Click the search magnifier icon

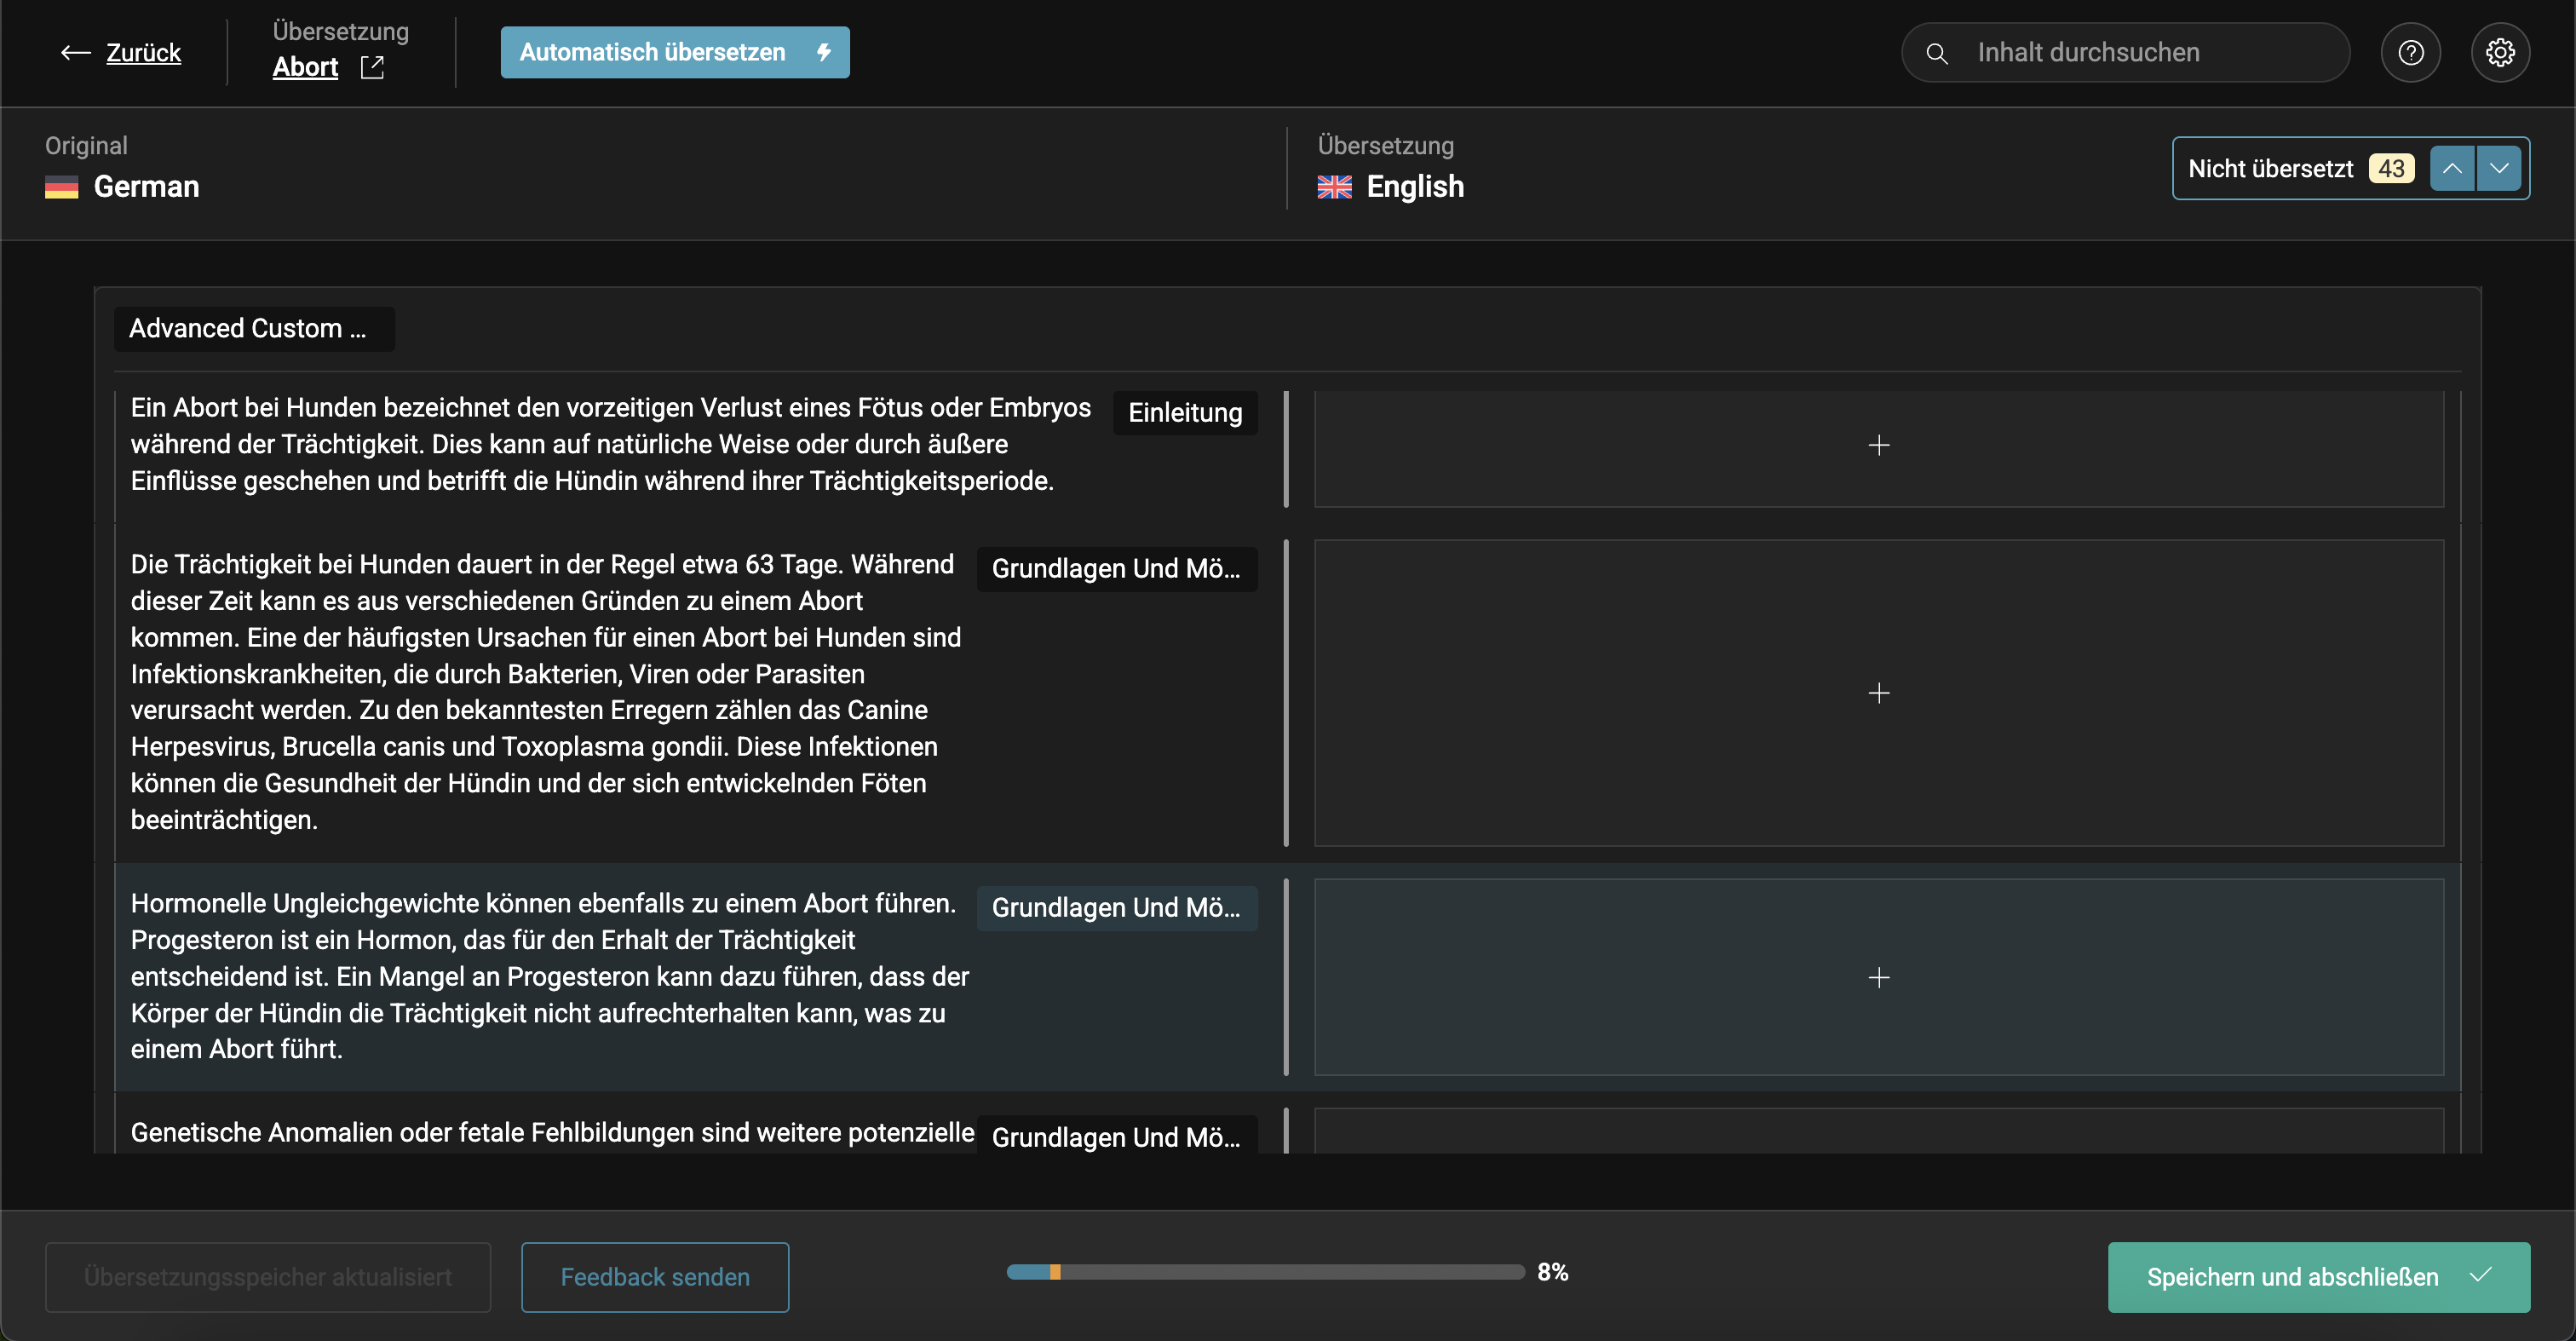[x=1937, y=53]
